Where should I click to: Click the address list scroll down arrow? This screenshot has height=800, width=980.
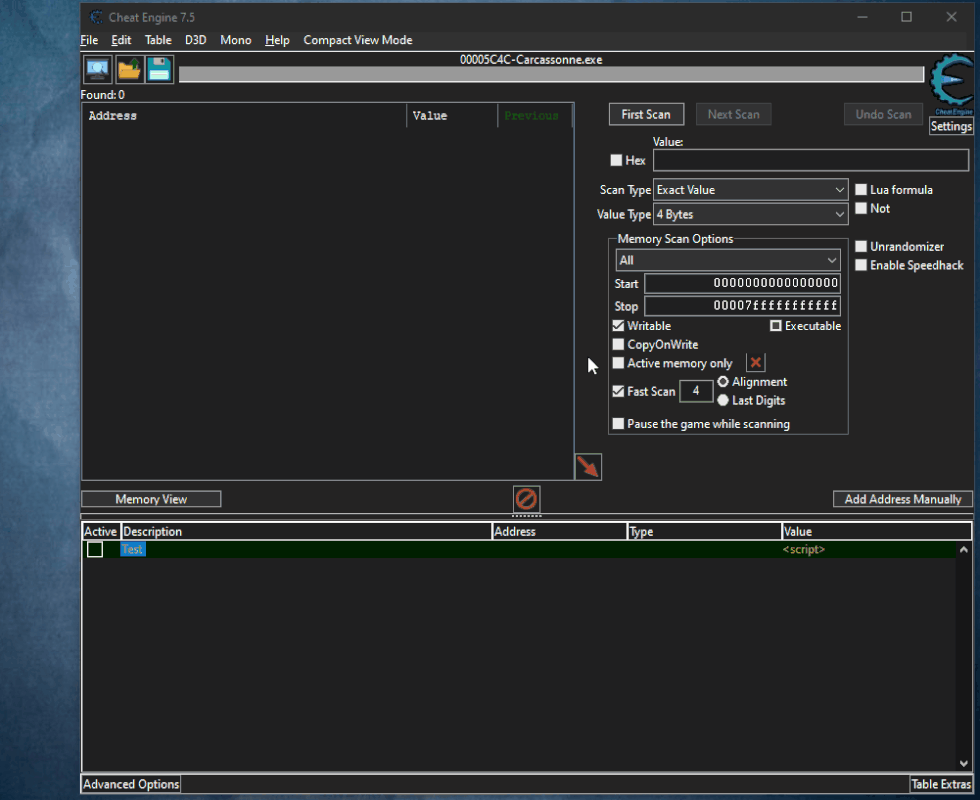(963, 763)
